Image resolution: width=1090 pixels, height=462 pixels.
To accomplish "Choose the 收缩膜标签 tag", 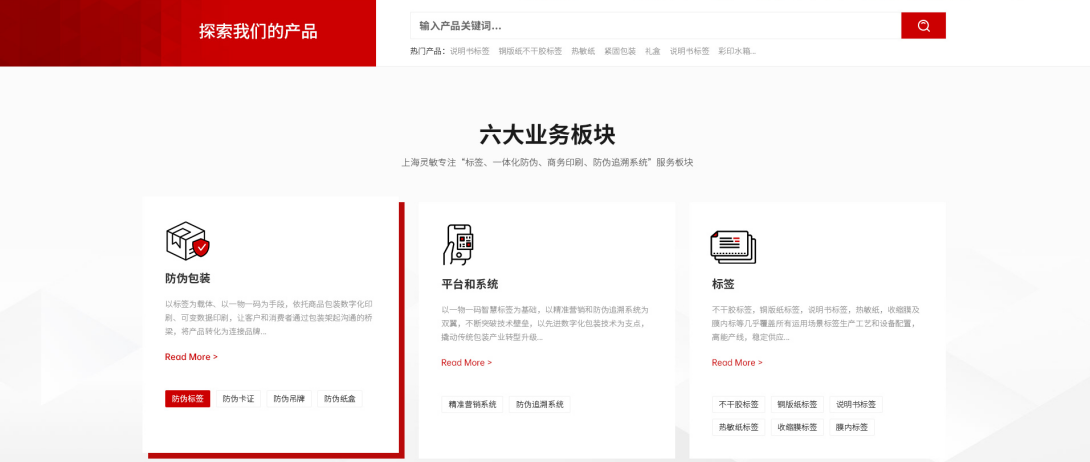I will pyautogui.click(x=798, y=427).
